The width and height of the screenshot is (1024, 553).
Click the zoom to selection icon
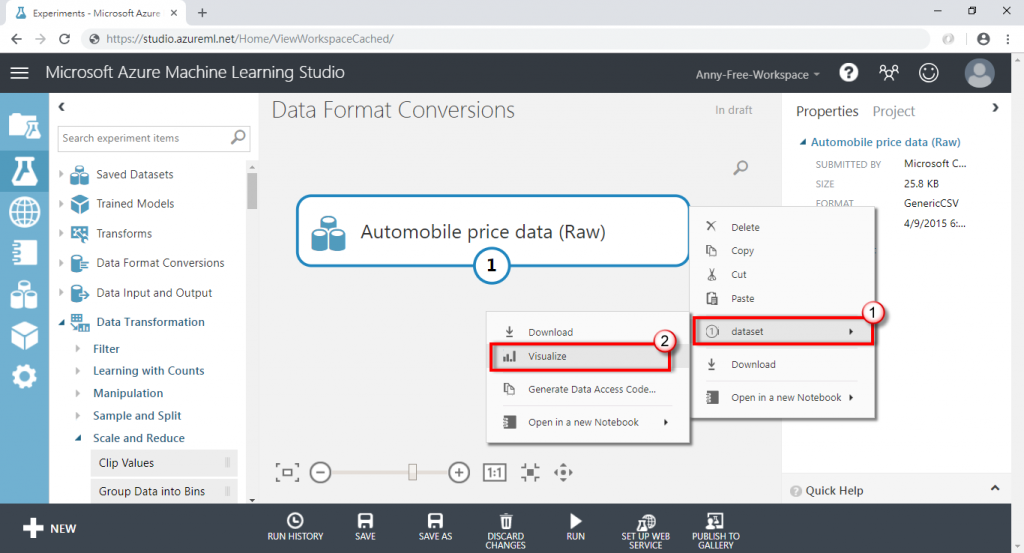tap(530, 472)
